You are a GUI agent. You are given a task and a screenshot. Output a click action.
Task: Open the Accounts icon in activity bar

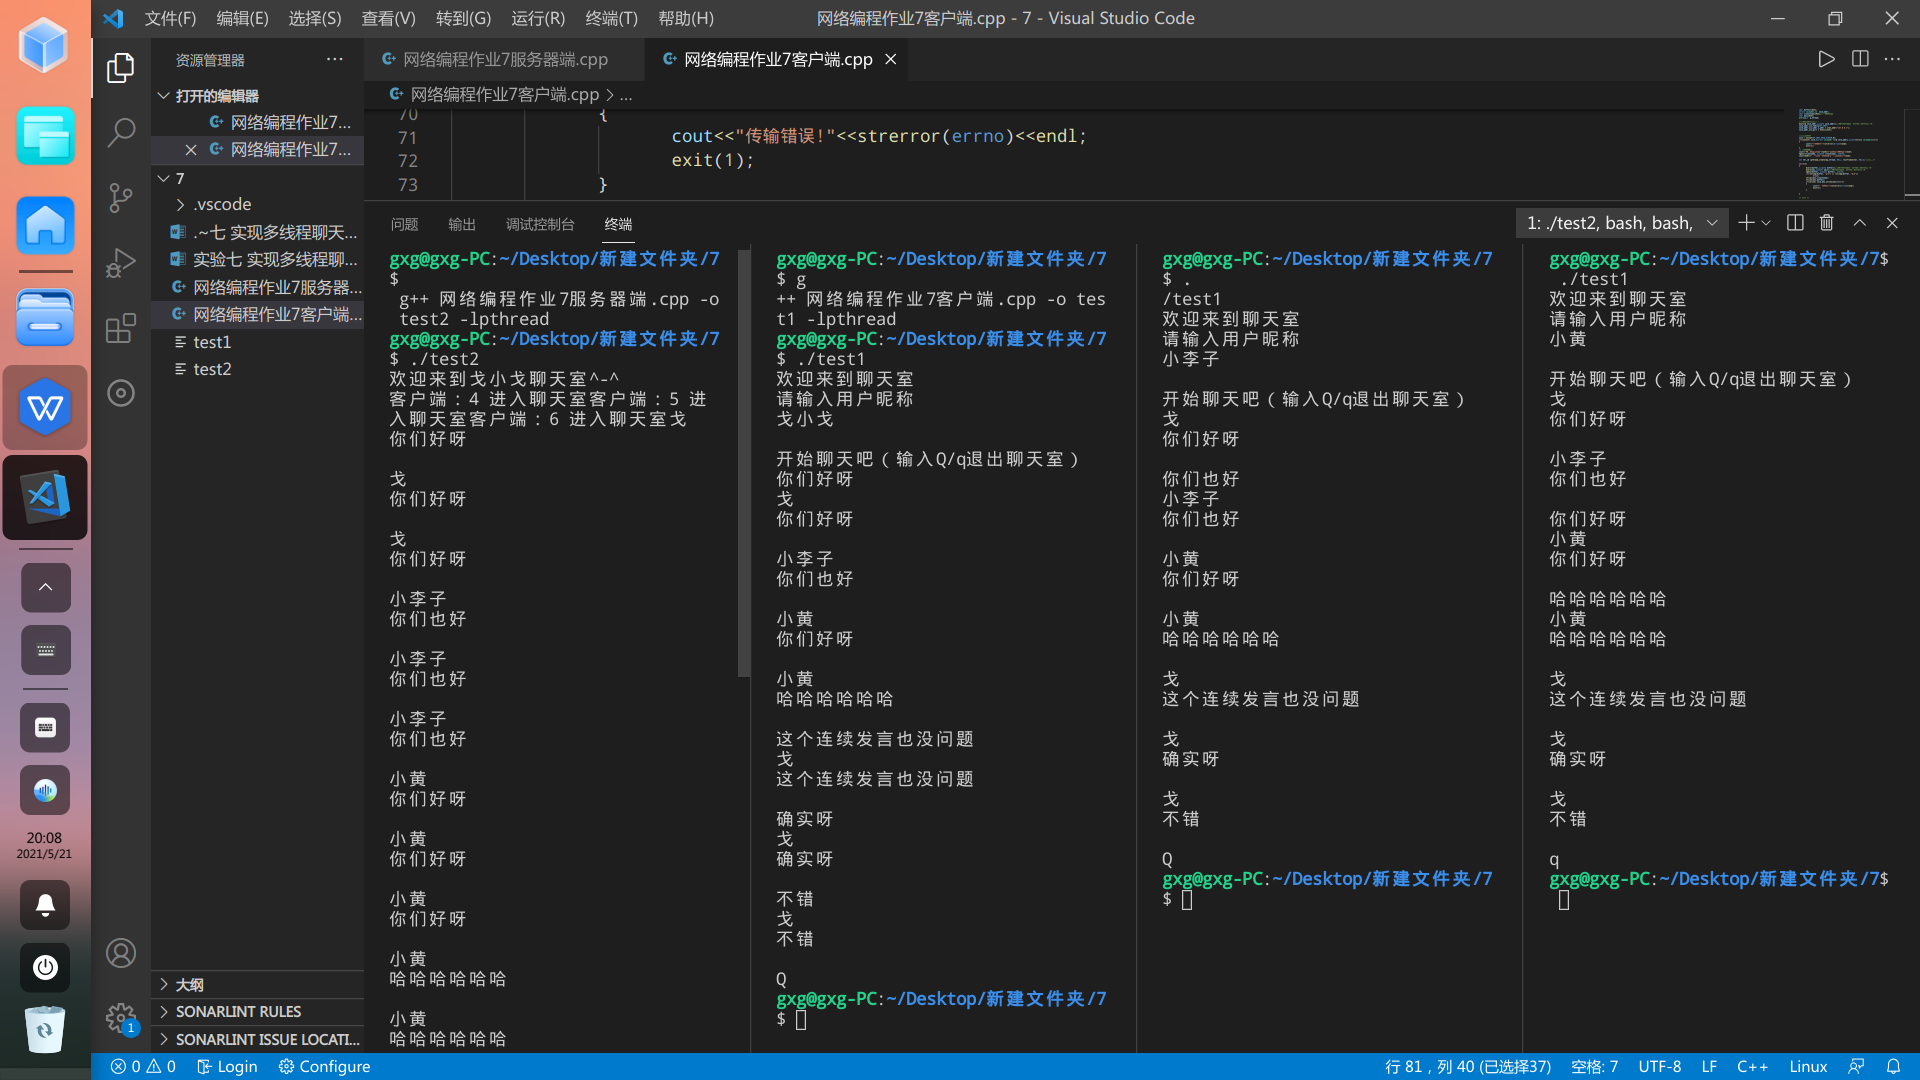coord(121,953)
